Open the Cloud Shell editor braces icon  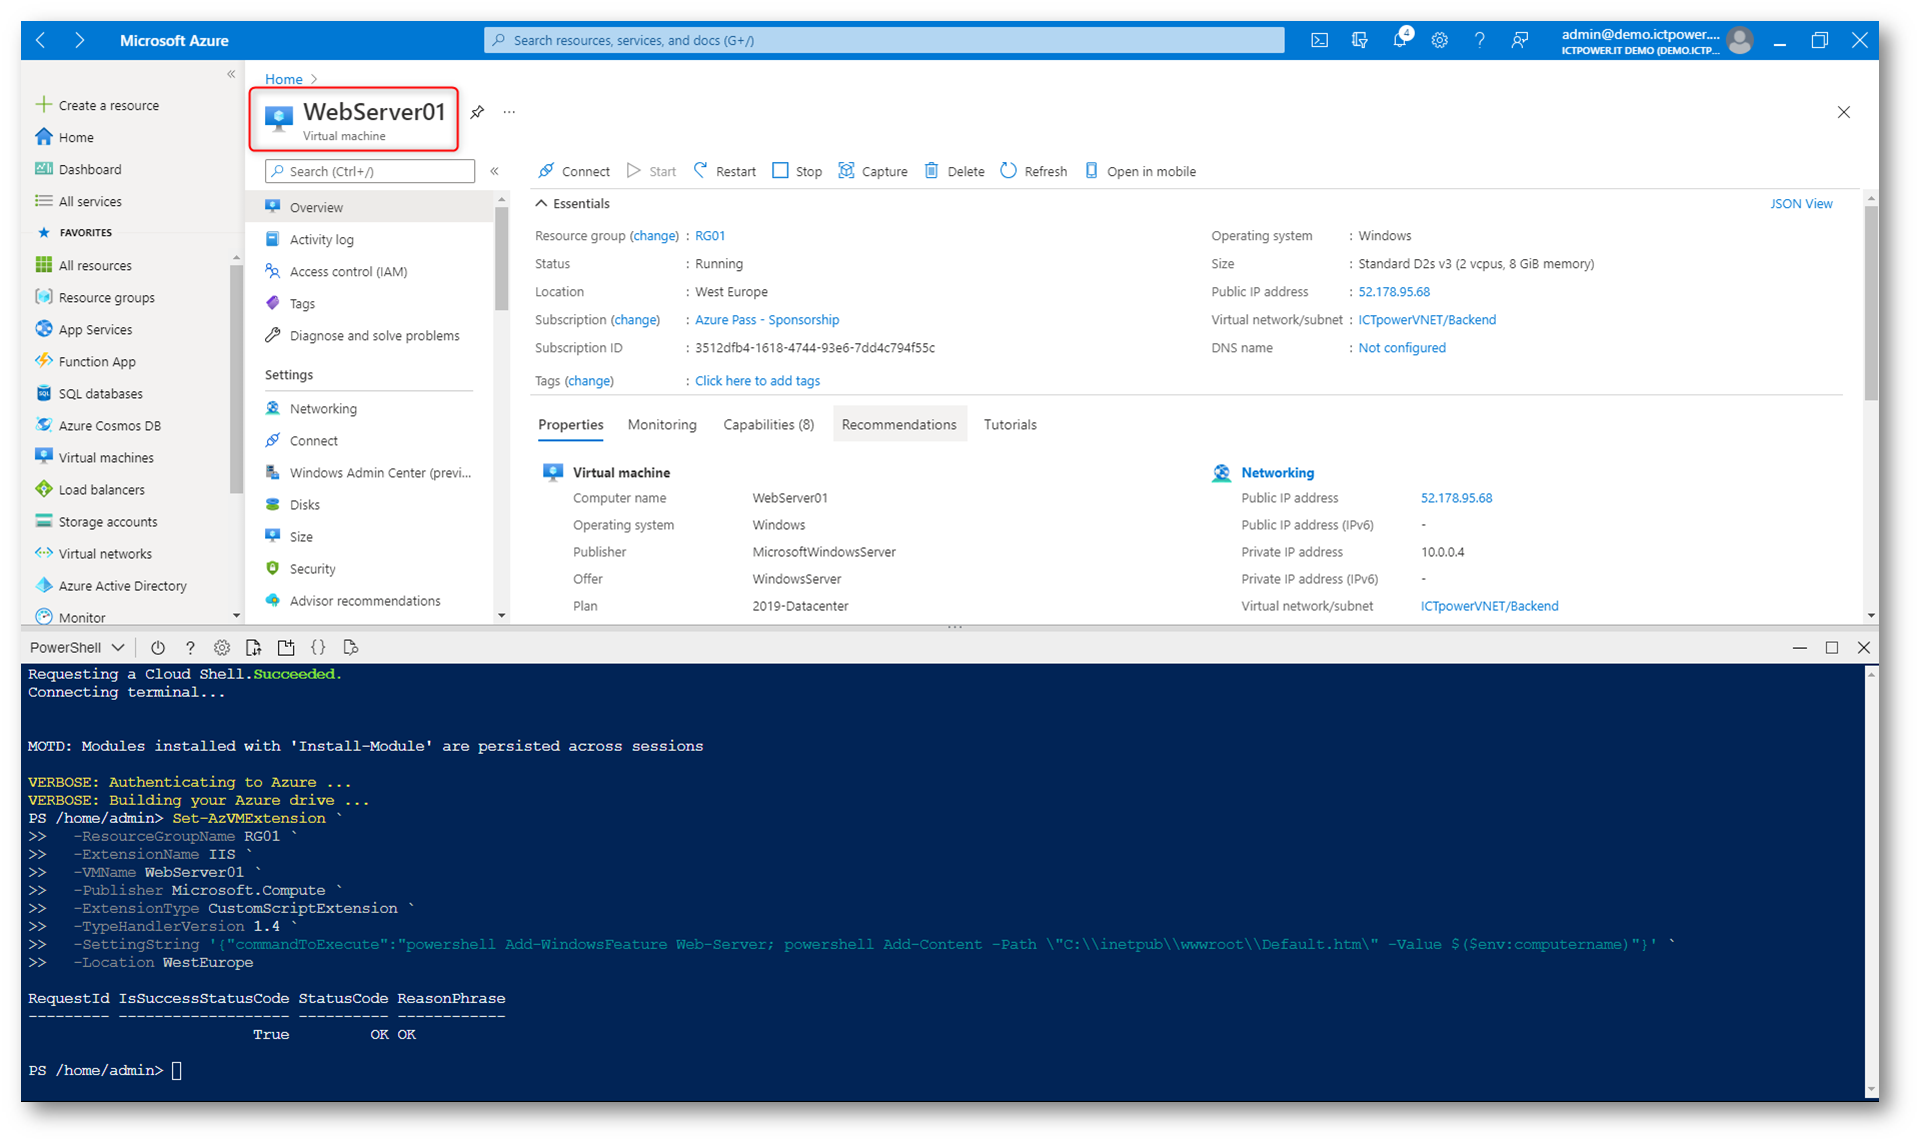coord(318,647)
